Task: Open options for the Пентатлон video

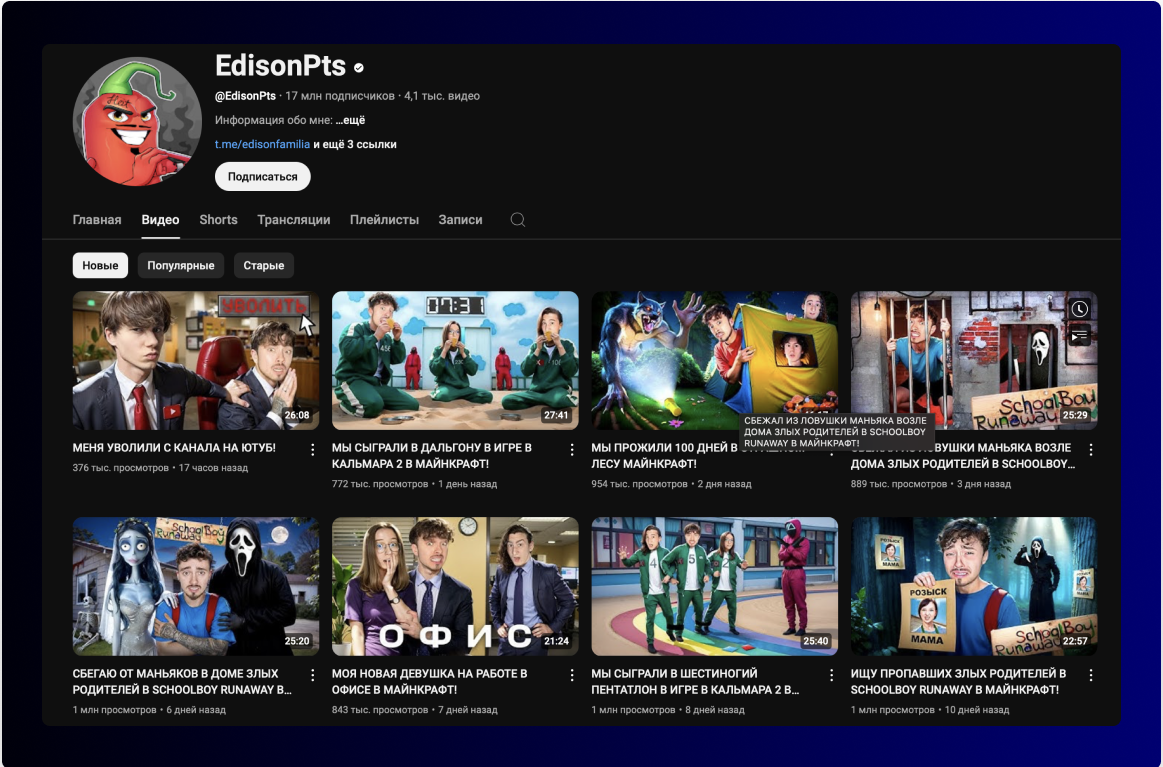Action: (831, 675)
